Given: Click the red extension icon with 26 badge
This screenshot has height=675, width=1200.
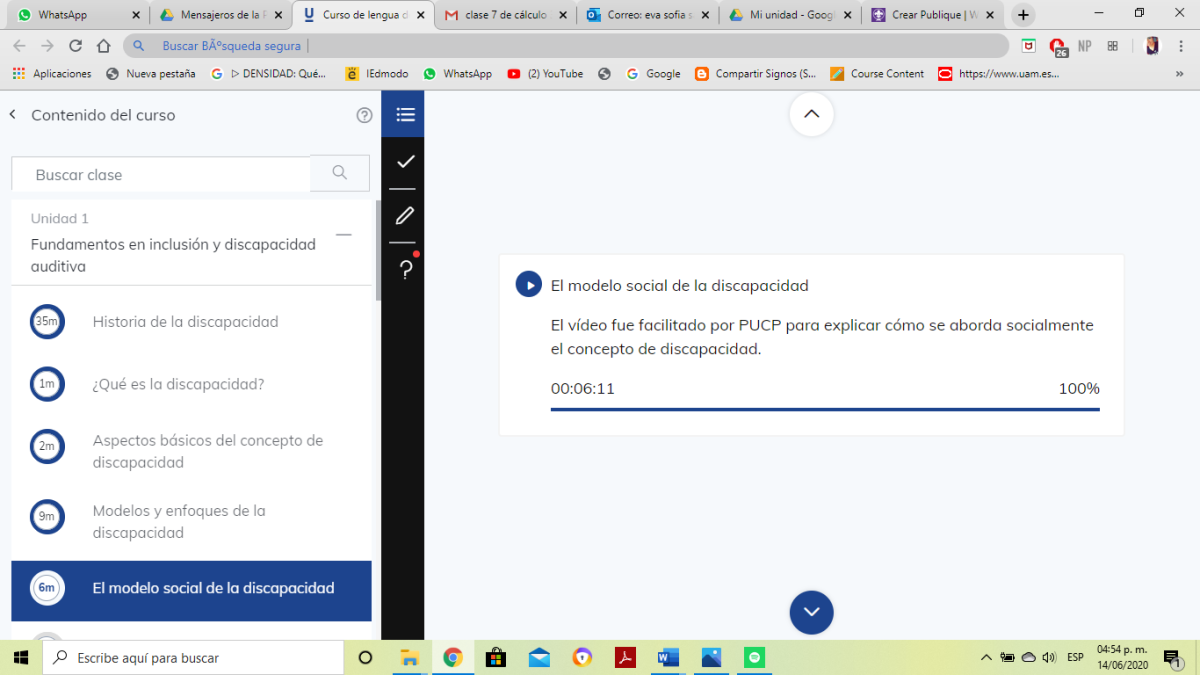Looking at the screenshot, I should point(1058,46).
